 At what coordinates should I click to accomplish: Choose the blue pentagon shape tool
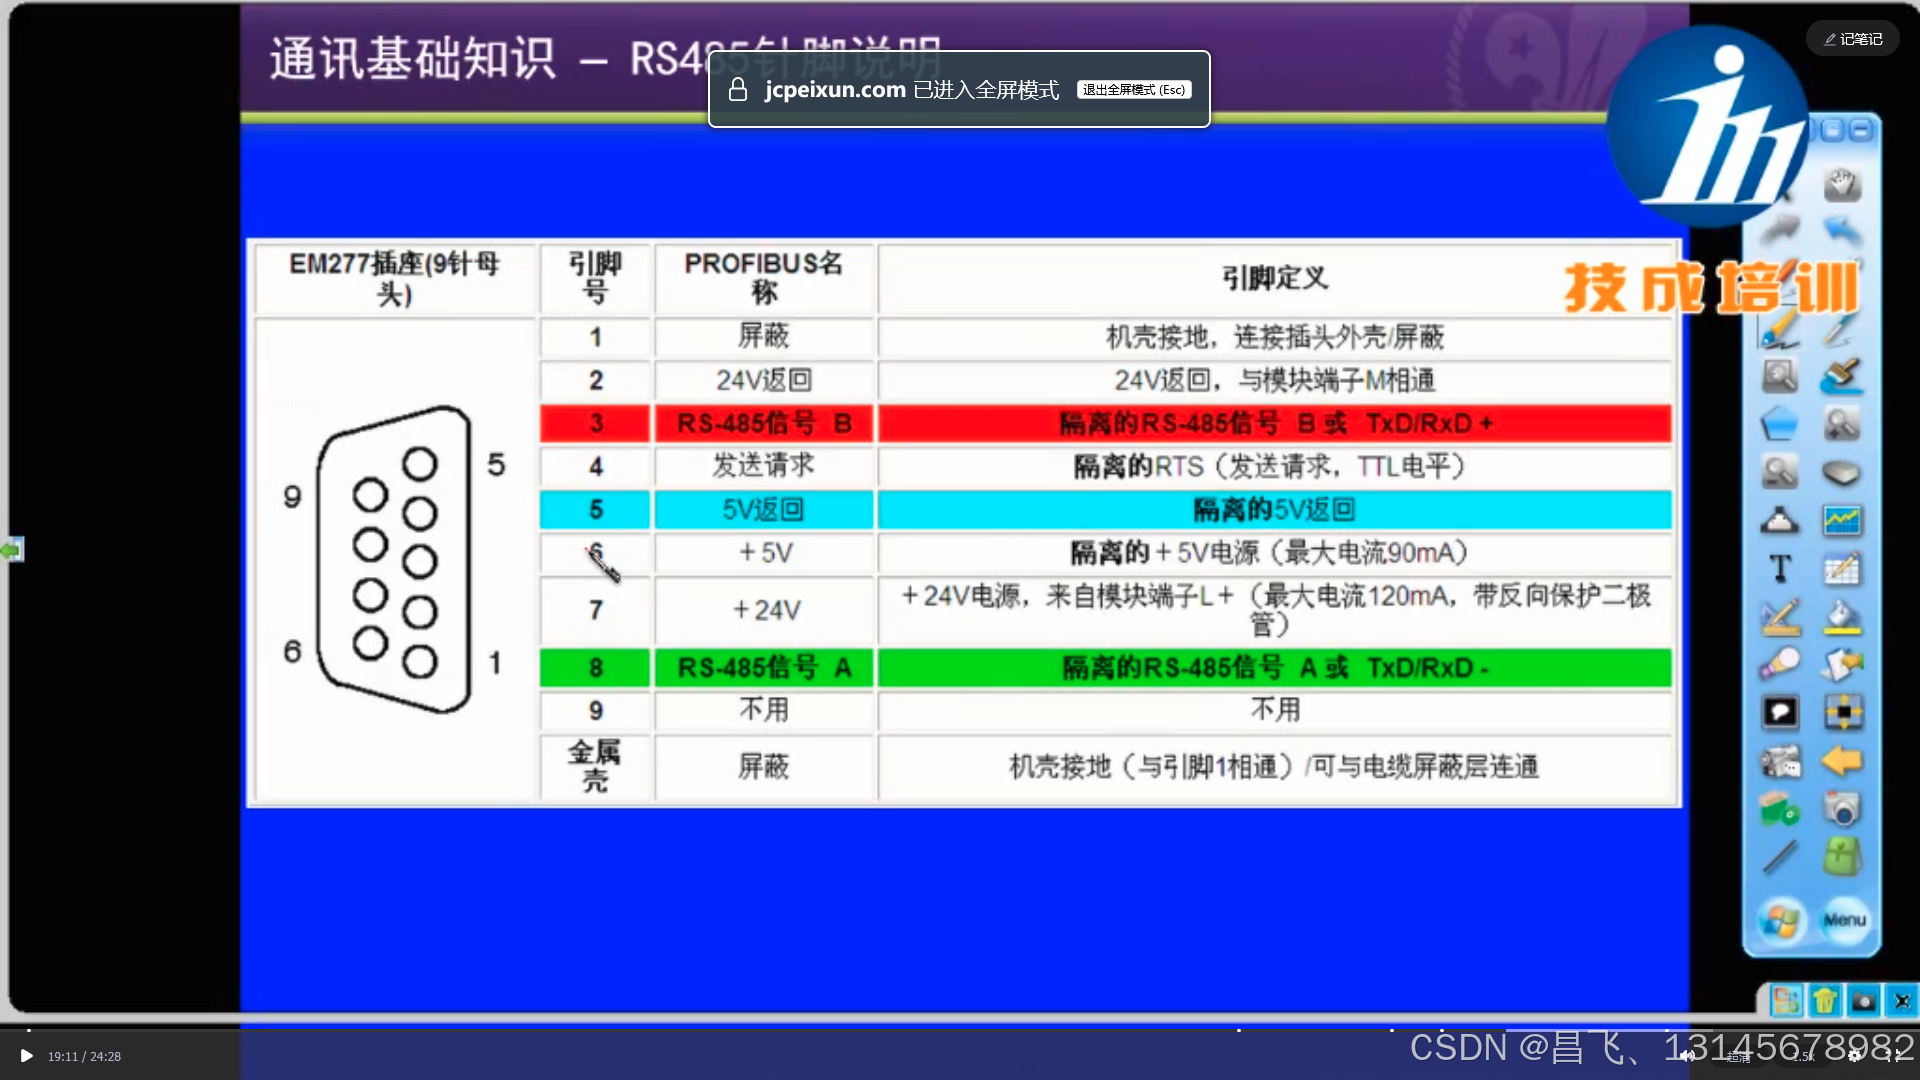click(x=1780, y=424)
